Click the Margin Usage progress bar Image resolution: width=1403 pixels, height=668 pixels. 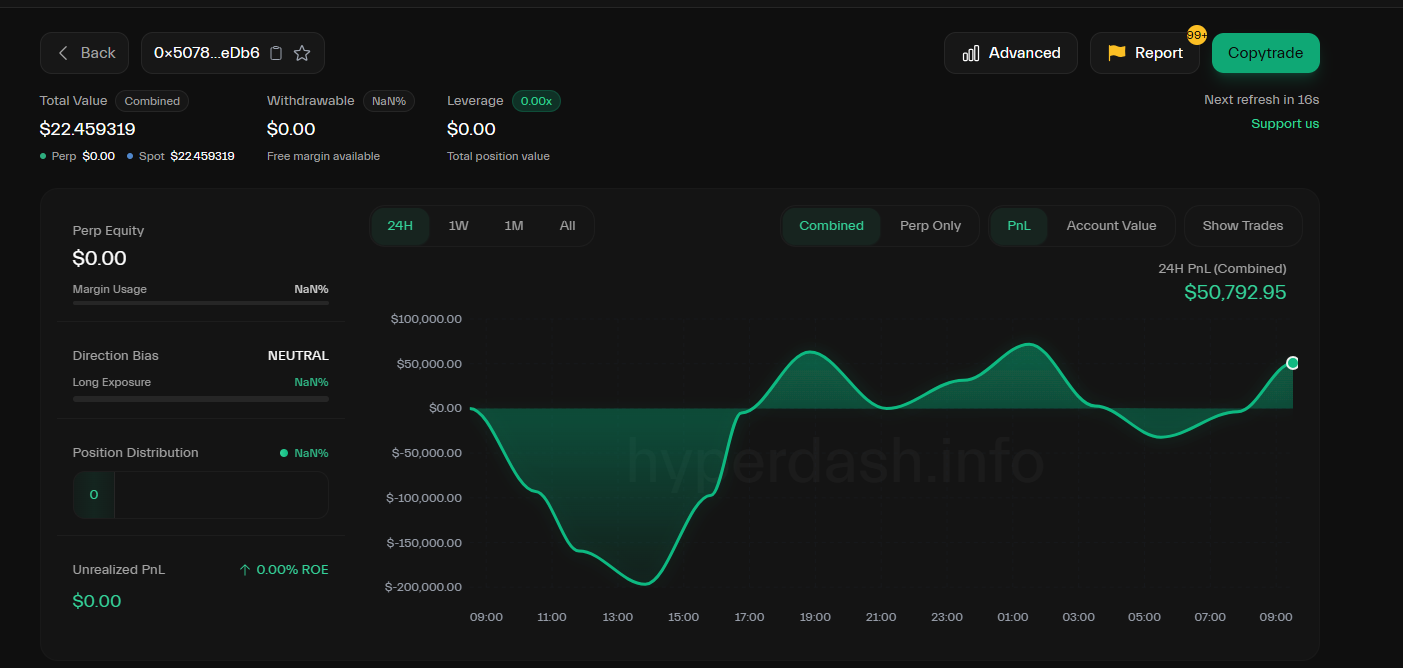tap(201, 302)
